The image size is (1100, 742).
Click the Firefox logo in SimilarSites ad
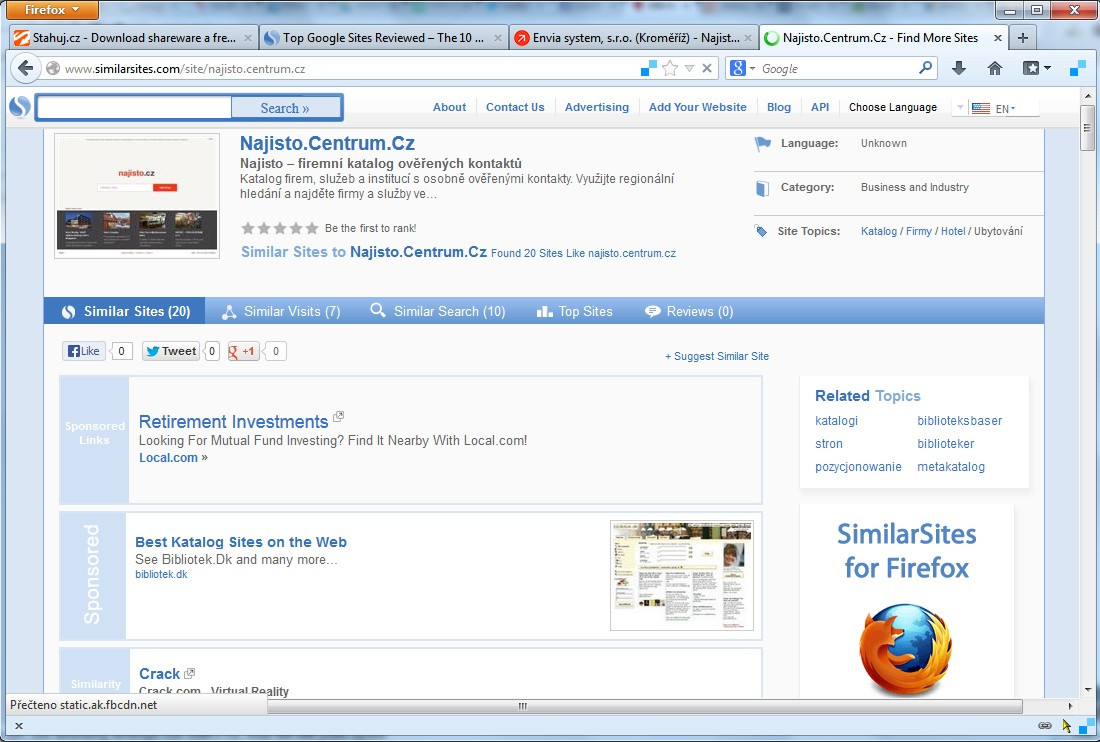[x=906, y=650]
